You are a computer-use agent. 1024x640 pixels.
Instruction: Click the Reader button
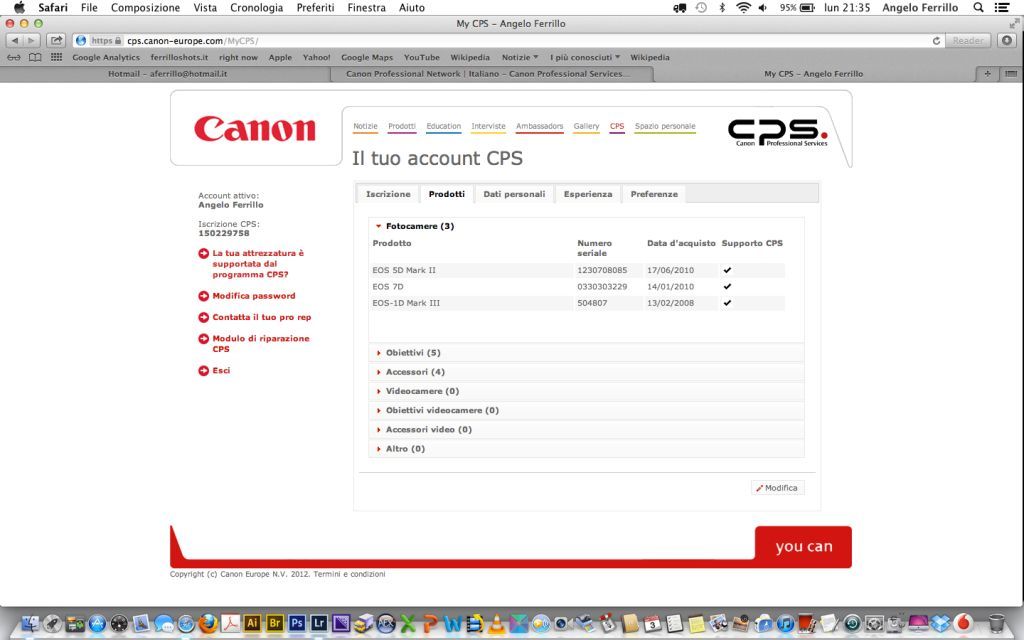point(968,40)
